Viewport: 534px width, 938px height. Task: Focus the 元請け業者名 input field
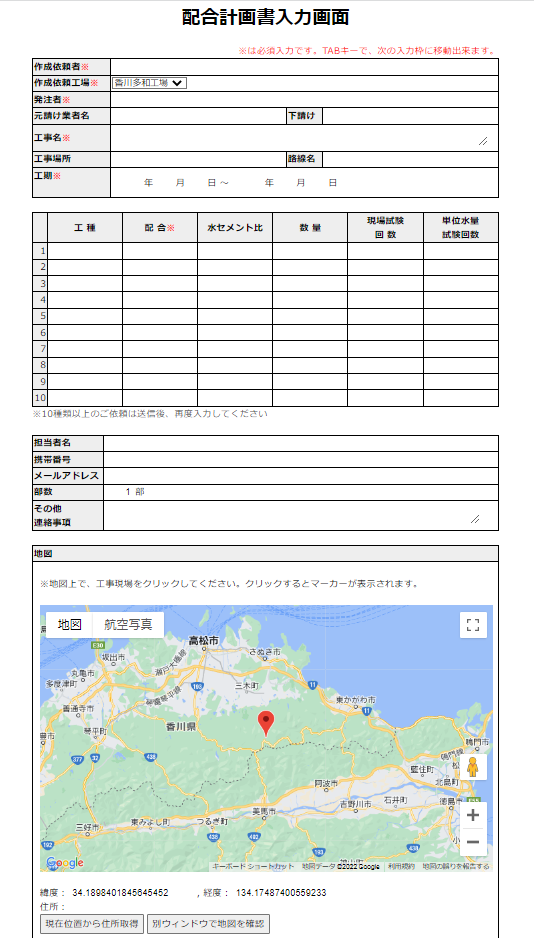coord(198,116)
